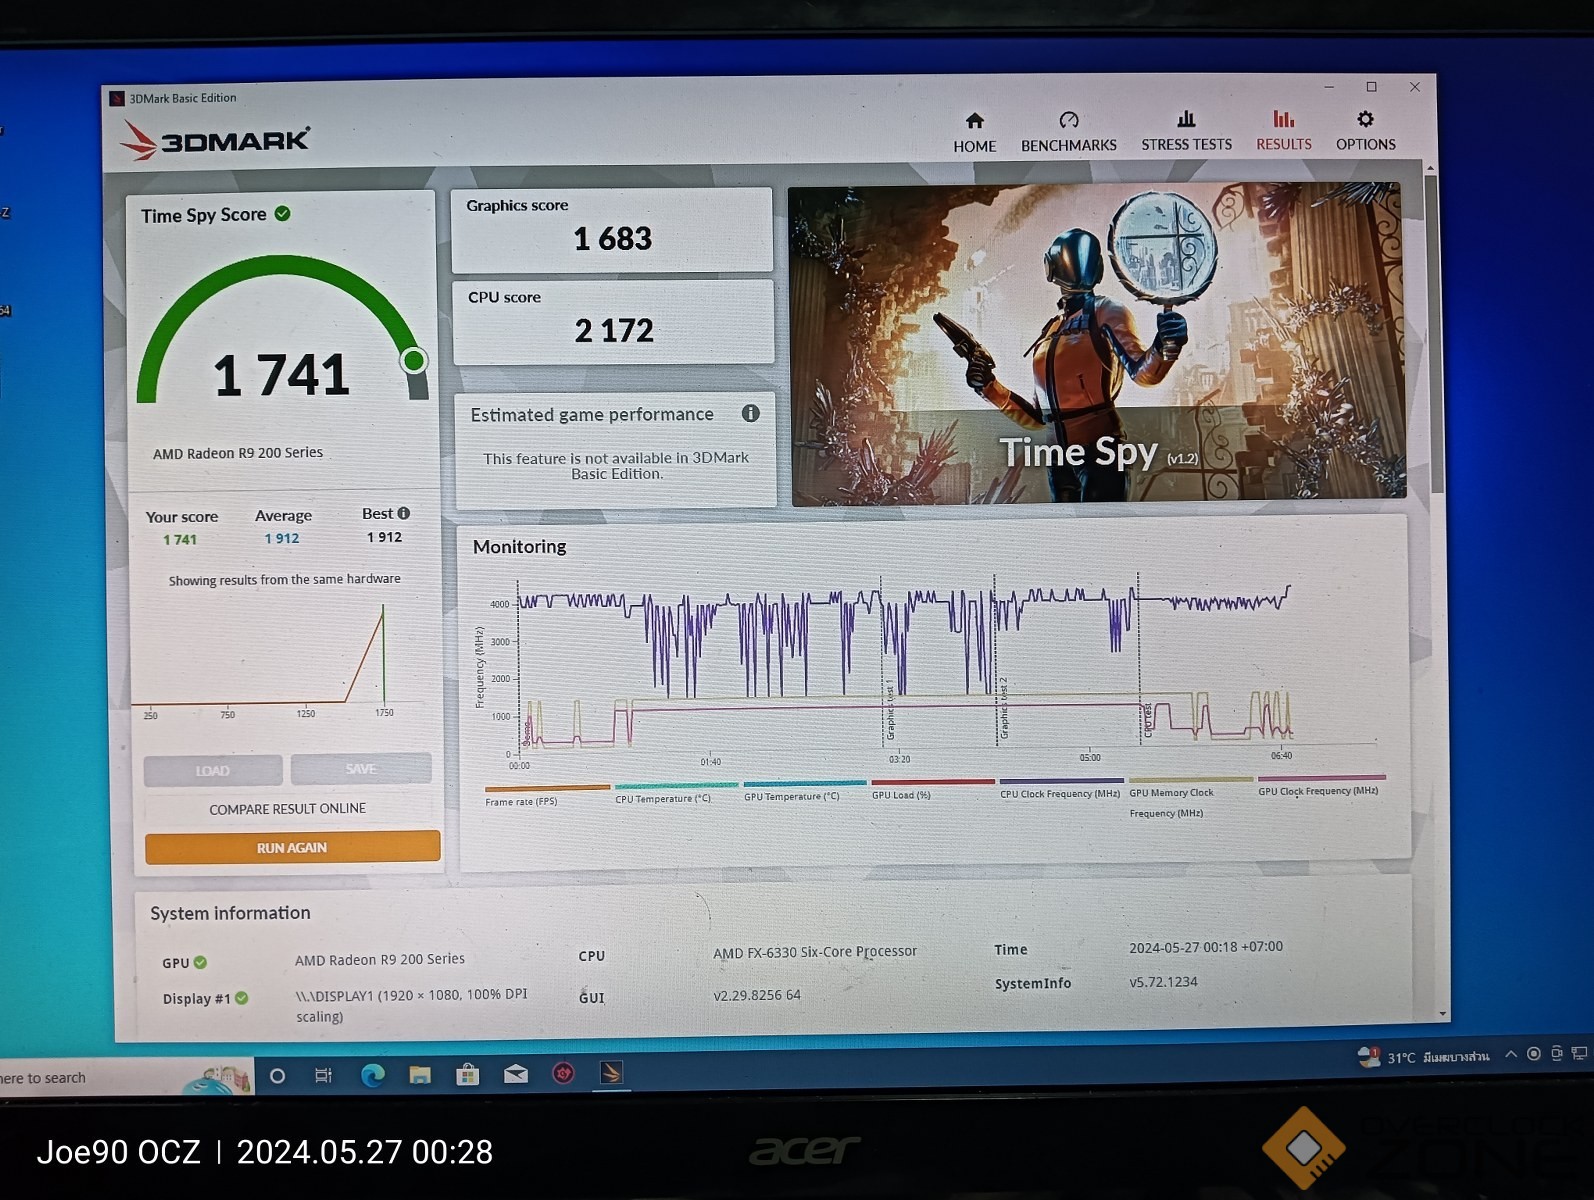Open Microsoft Store from the taskbar
1594x1200 pixels.
tap(467, 1075)
